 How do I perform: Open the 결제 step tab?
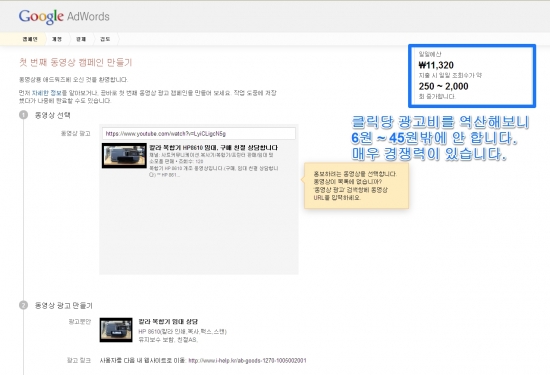point(81,39)
